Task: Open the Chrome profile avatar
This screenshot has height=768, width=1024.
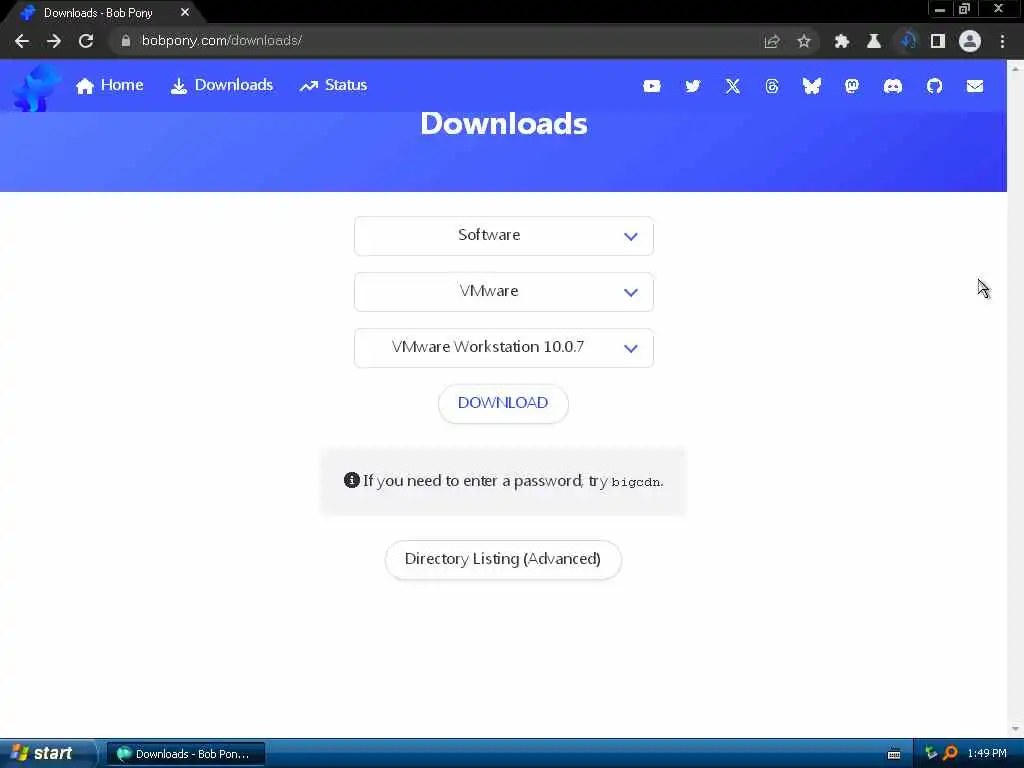Action: tap(970, 41)
